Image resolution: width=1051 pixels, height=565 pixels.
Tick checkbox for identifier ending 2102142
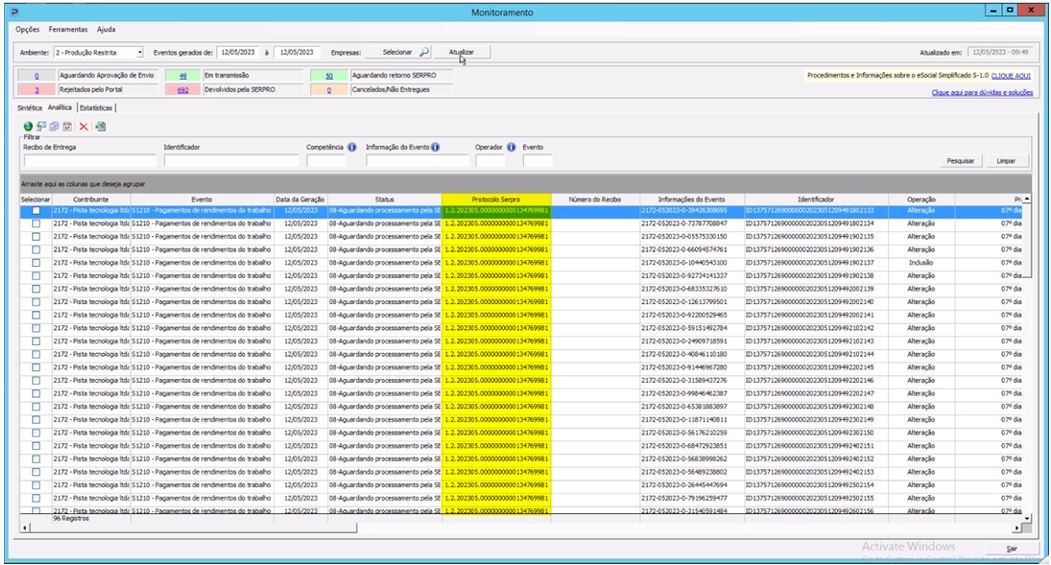36,328
